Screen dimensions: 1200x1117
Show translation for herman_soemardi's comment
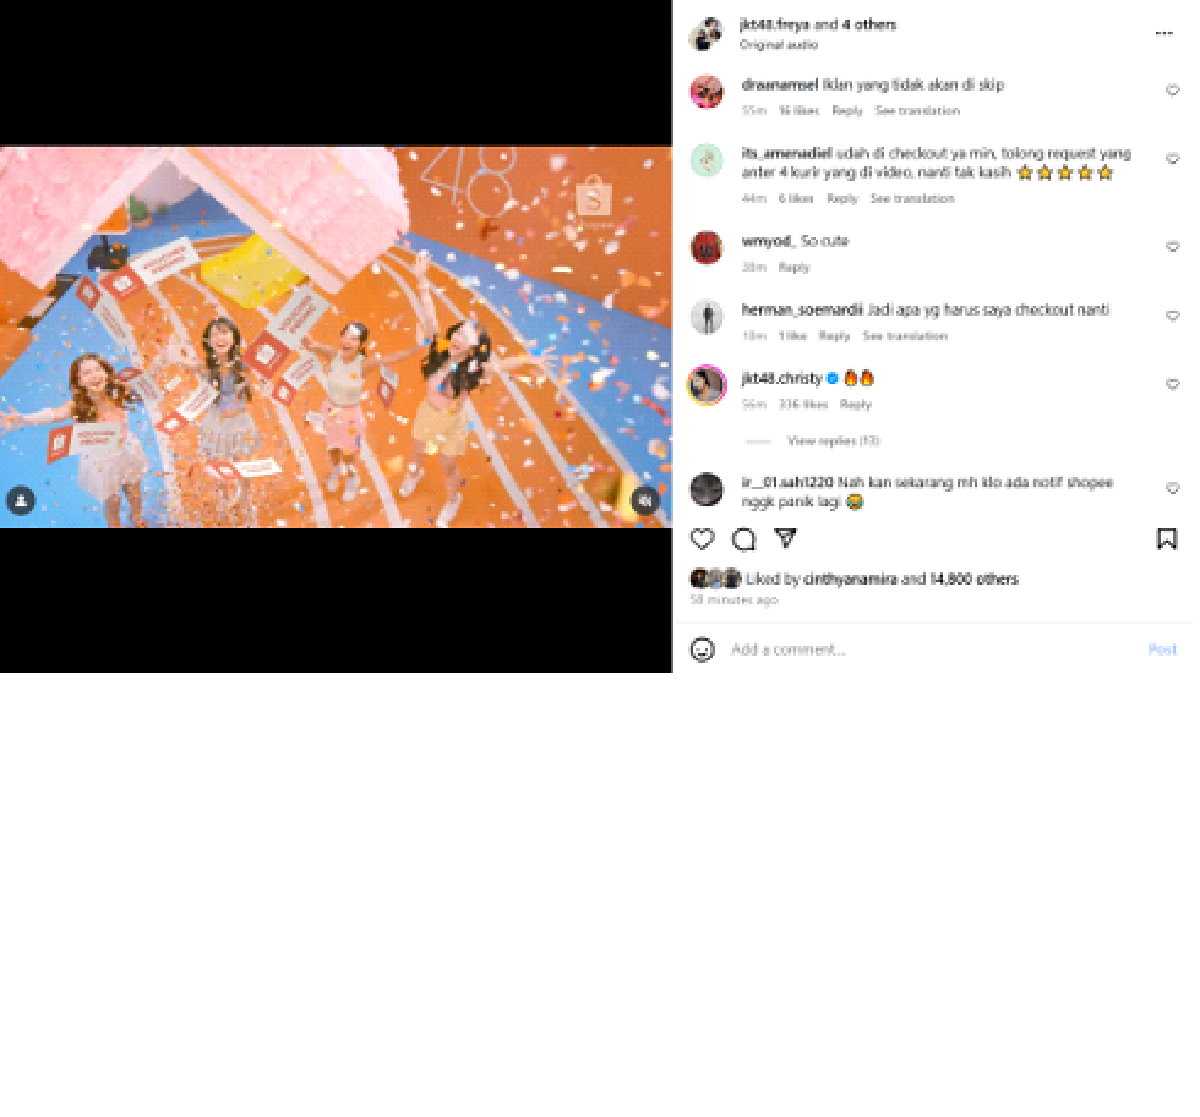tap(905, 336)
